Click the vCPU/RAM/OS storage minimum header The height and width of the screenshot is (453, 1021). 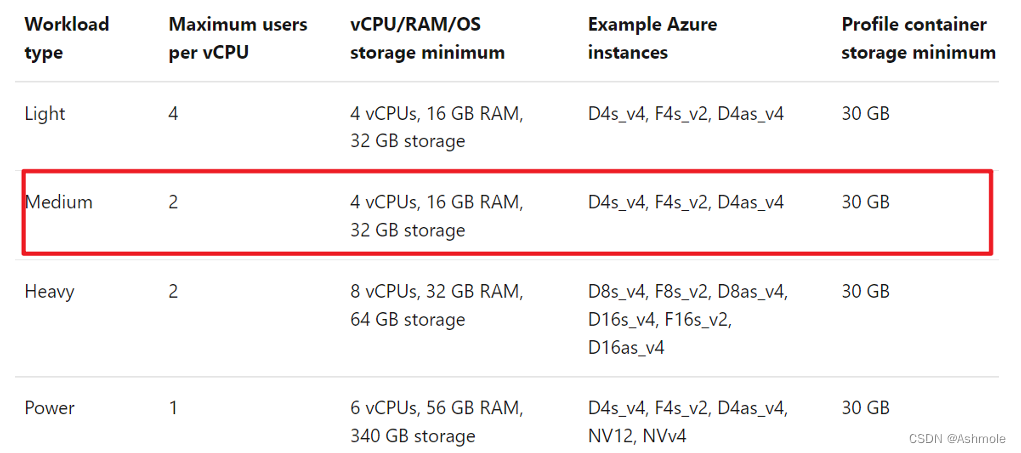427,37
